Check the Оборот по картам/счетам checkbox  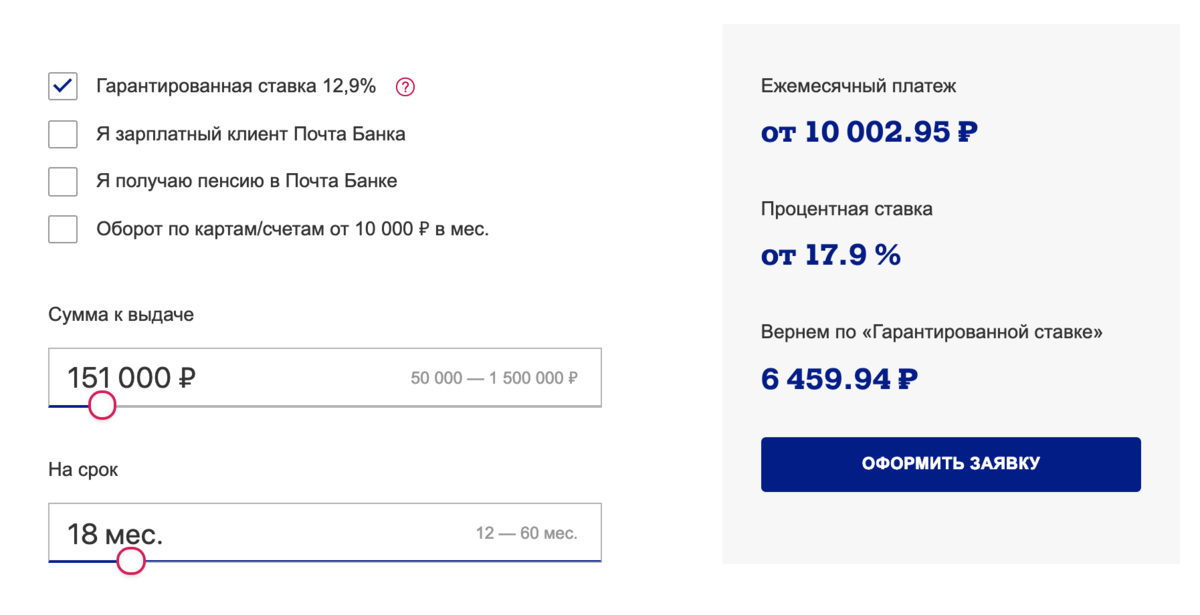(63, 229)
